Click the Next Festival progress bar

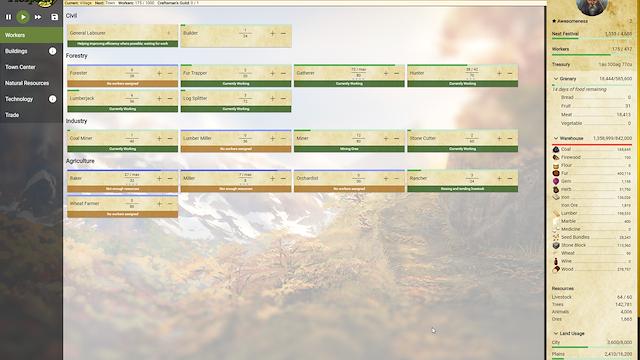coord(592,39)
